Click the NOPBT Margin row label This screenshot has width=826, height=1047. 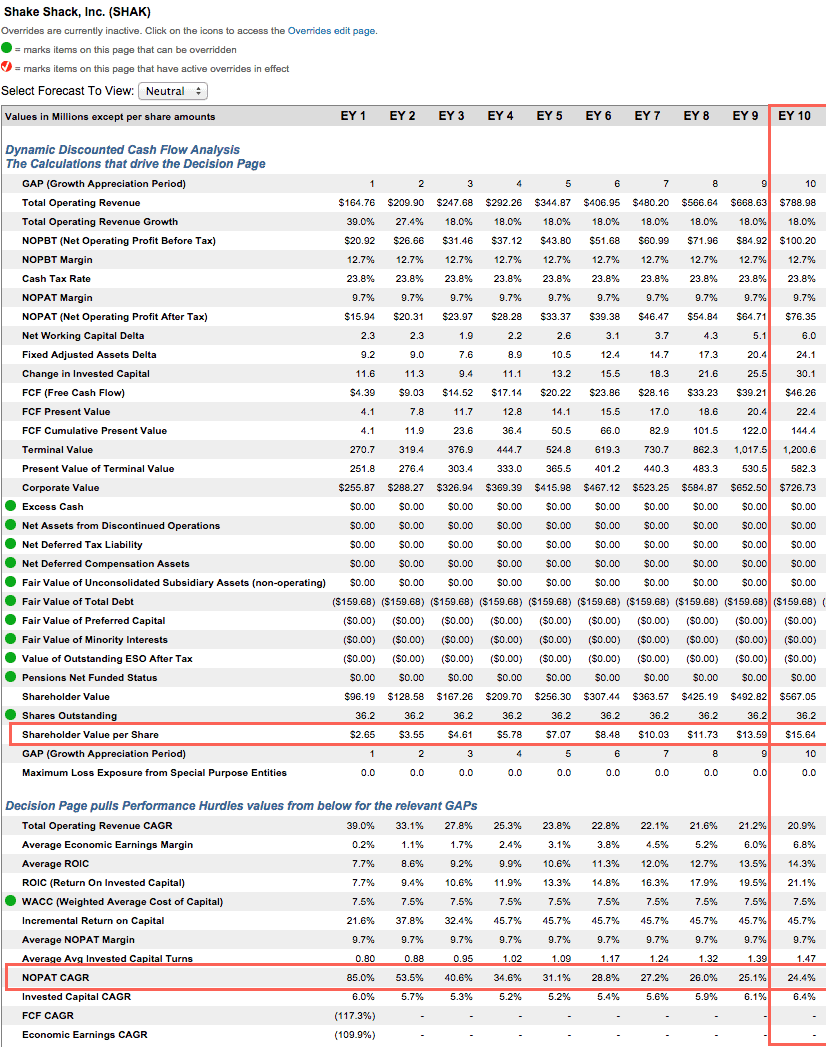pyautogui.click(x=57, y=260)
